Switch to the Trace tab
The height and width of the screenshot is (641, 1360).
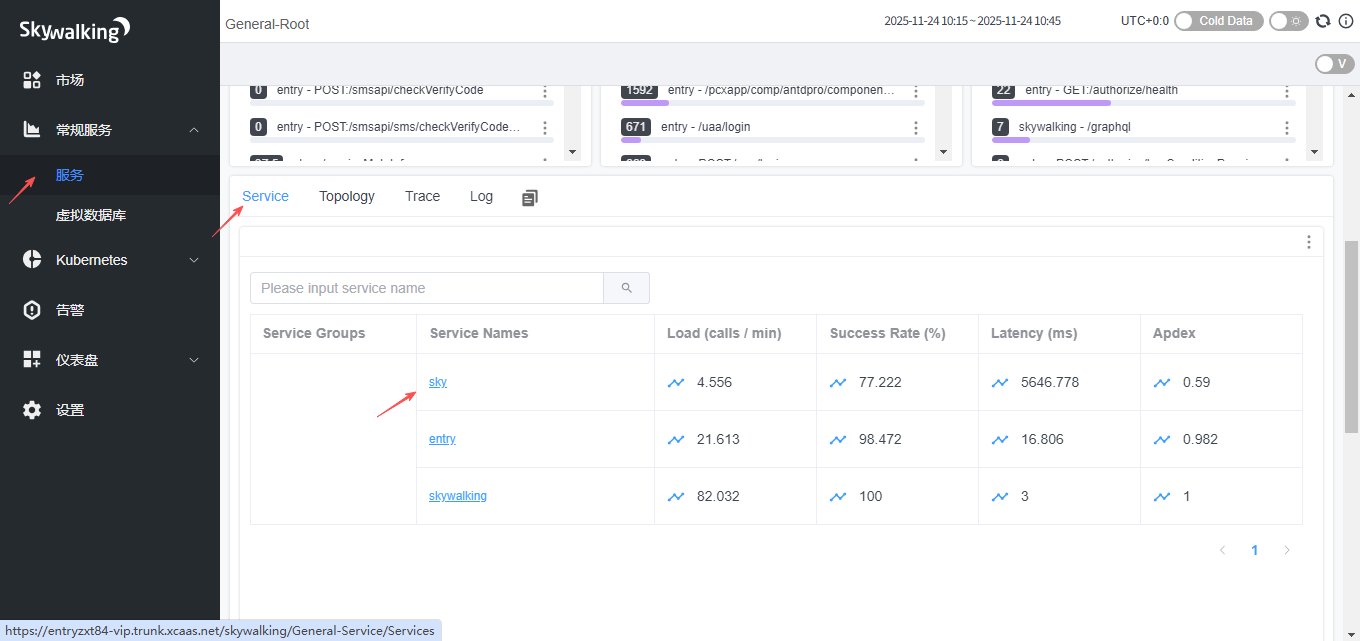422,196
